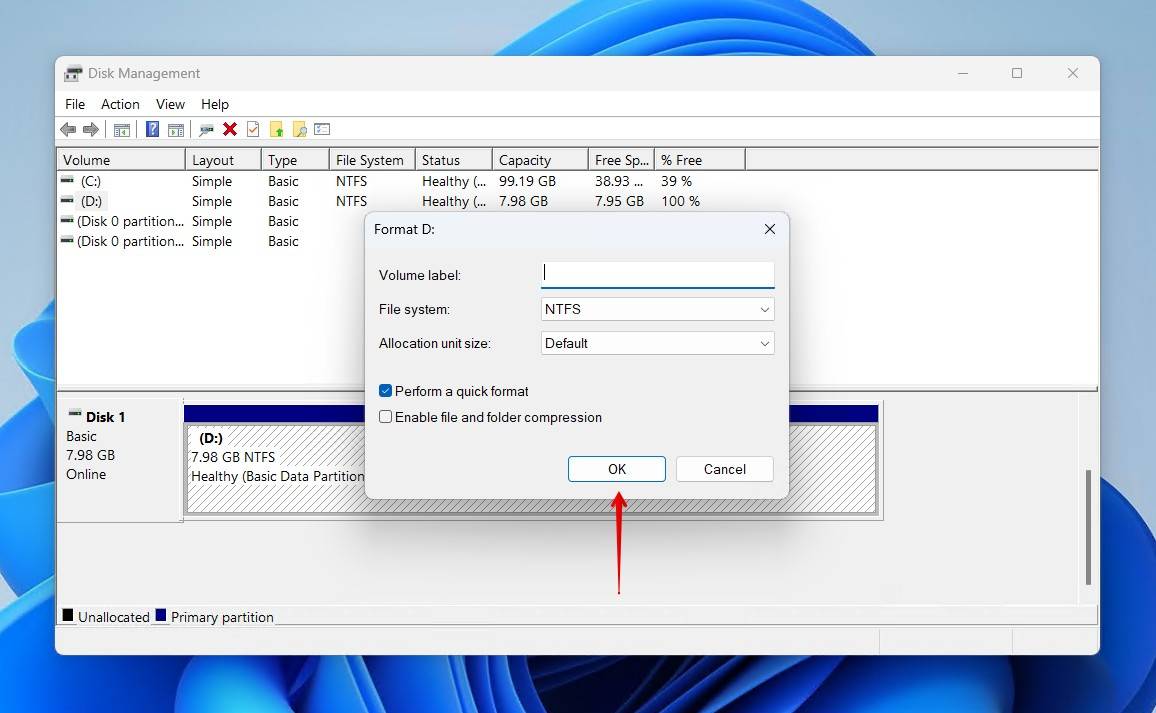1156x713 pixels.
Task: Click the Disk 1 label in lower pane
Action: click(x=105, y=417)
